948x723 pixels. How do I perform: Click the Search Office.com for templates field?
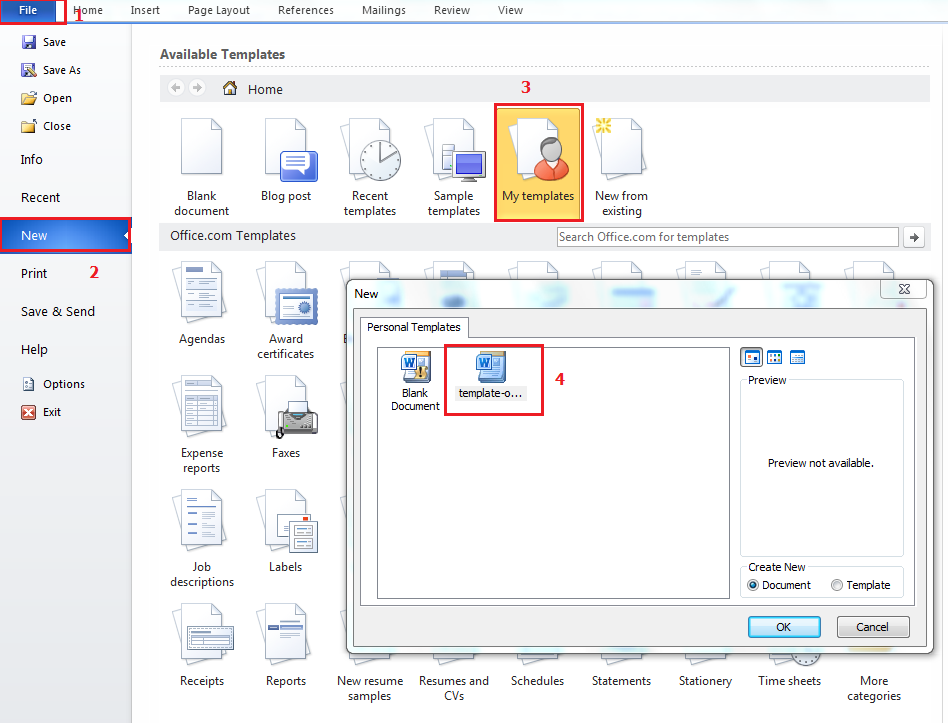727,237
